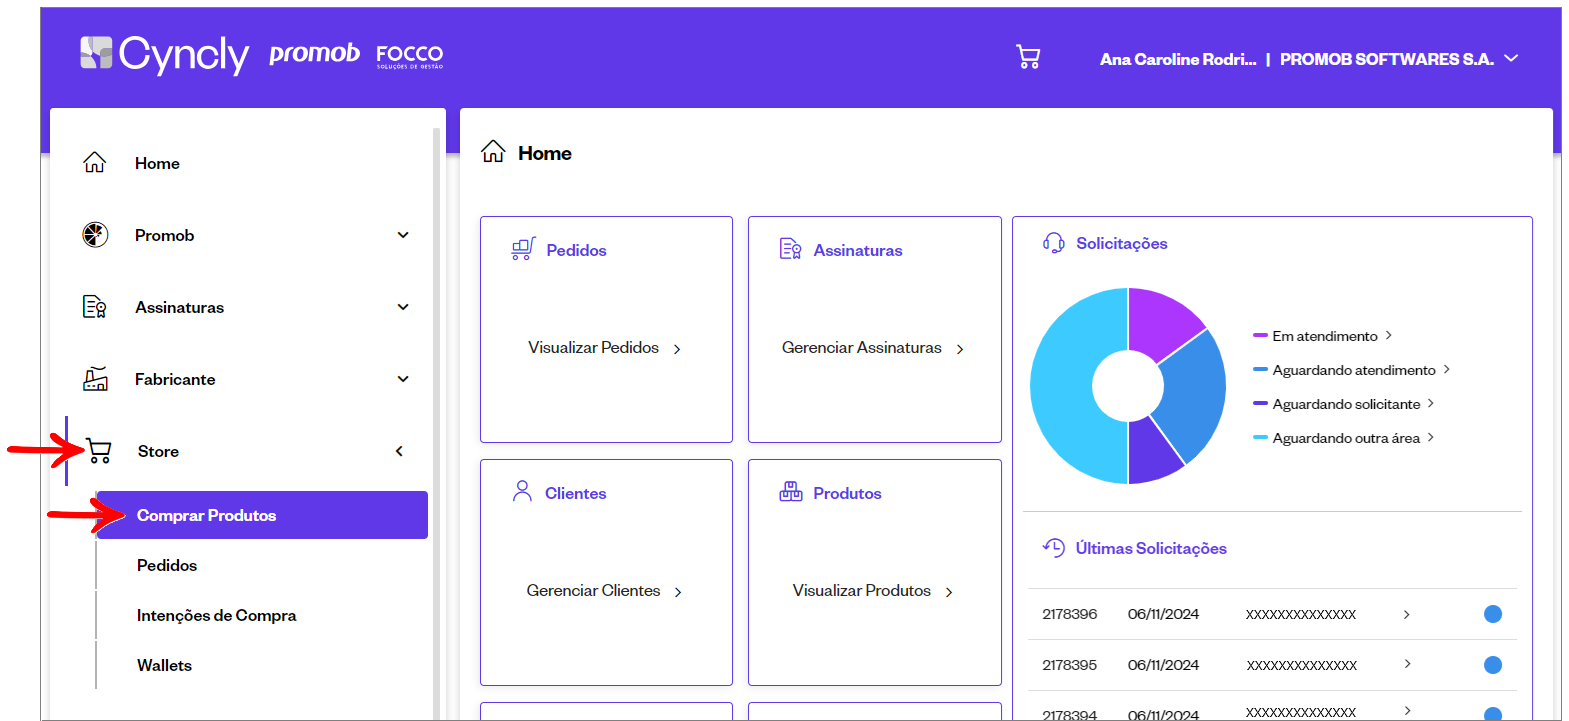Screen dimensions: 1569x721
Task: Select Comprar Produtos in the Store menu
Action: point(262,515)
